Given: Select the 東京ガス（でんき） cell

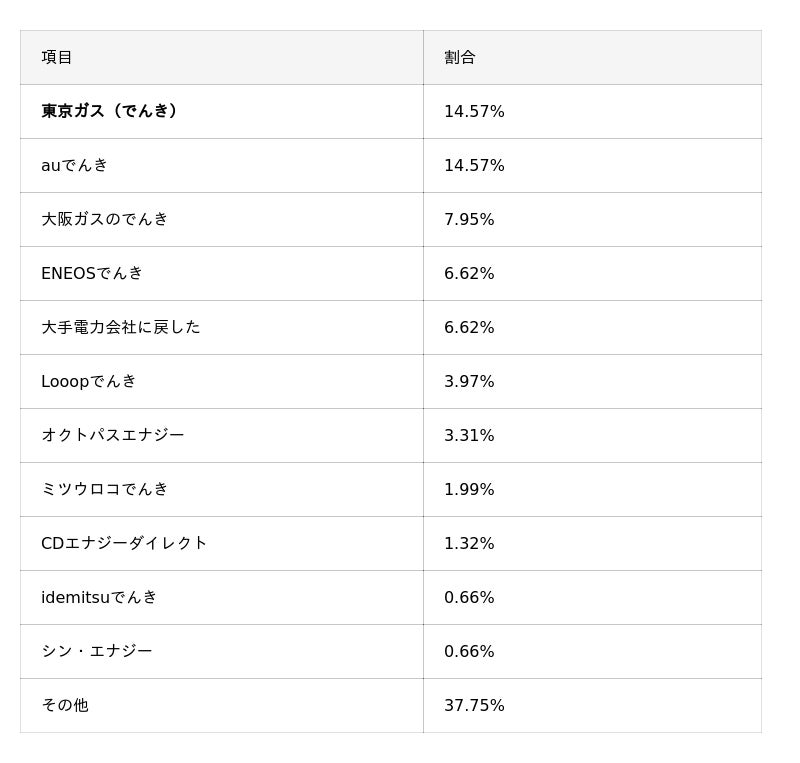Looking at the screenshot, I should pos(110,111).
